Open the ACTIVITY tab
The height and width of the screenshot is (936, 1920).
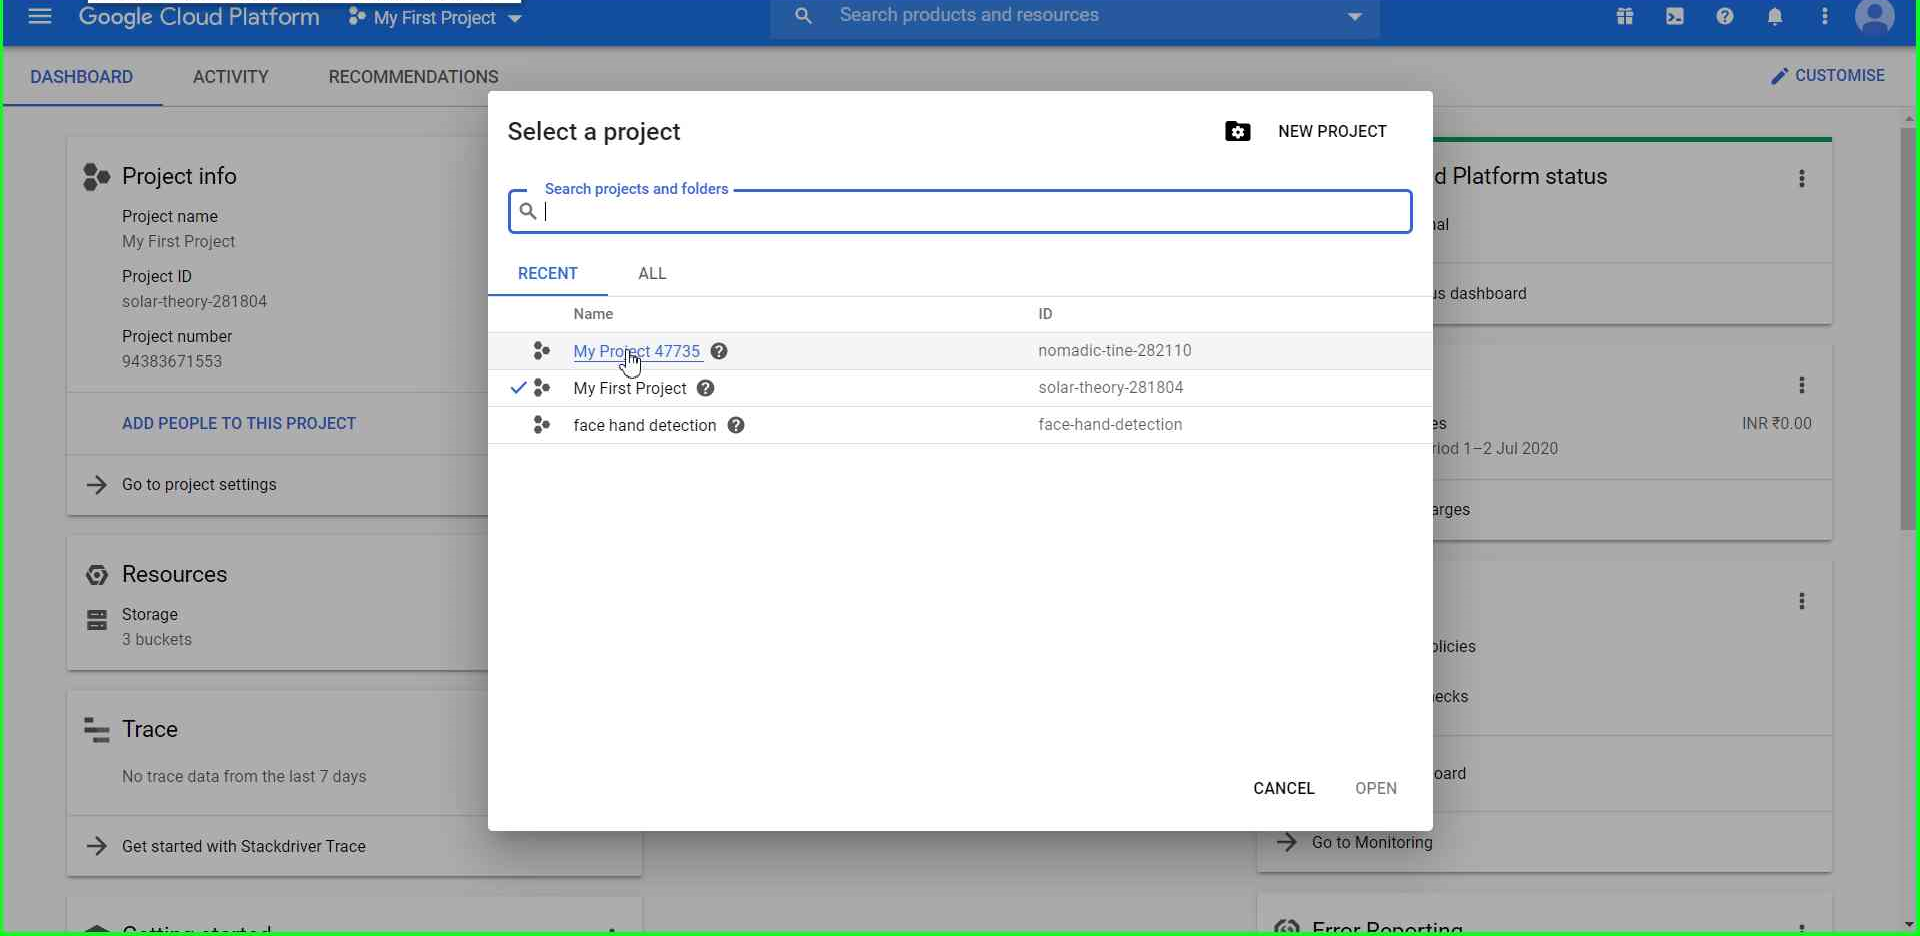click(231, 77)
